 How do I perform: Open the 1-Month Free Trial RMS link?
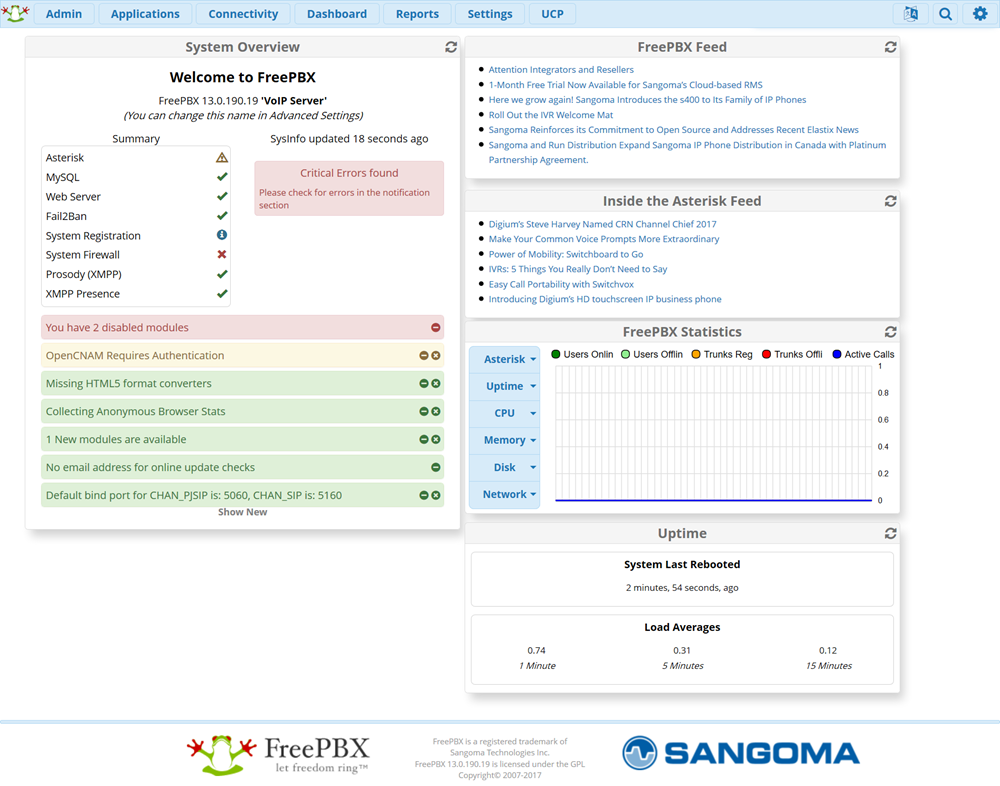626,85
